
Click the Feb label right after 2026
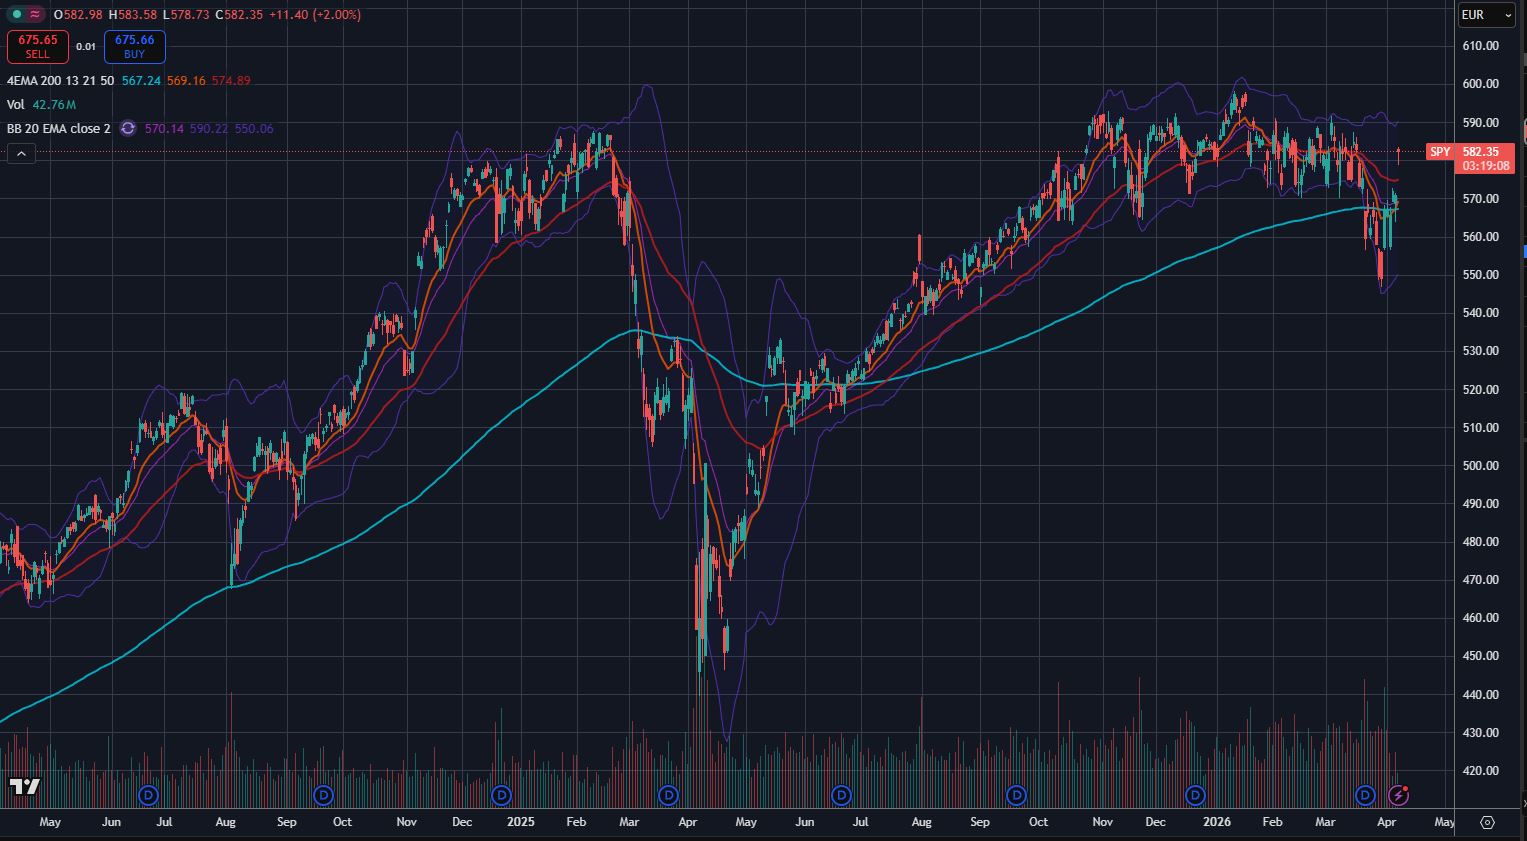click(x=1272, y=822)
